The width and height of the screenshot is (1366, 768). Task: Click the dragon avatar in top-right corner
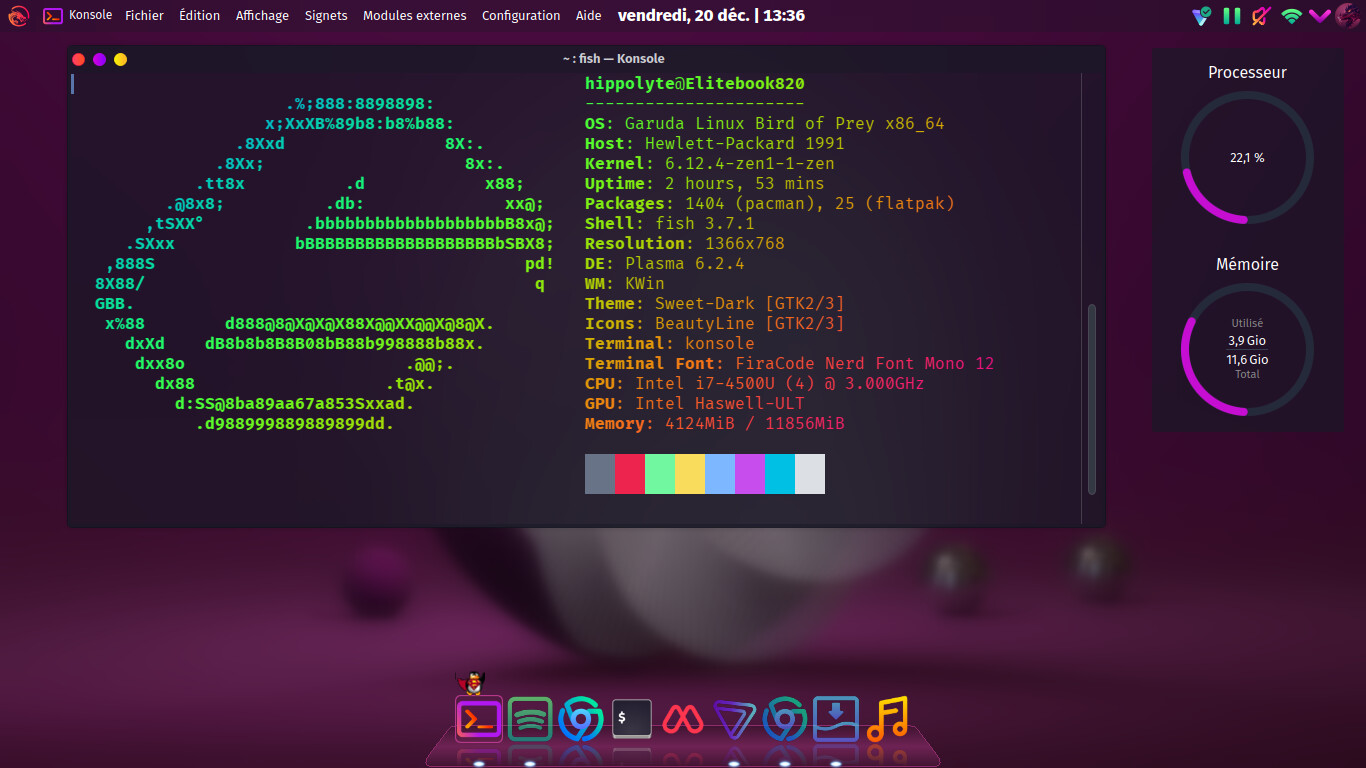1348,16
